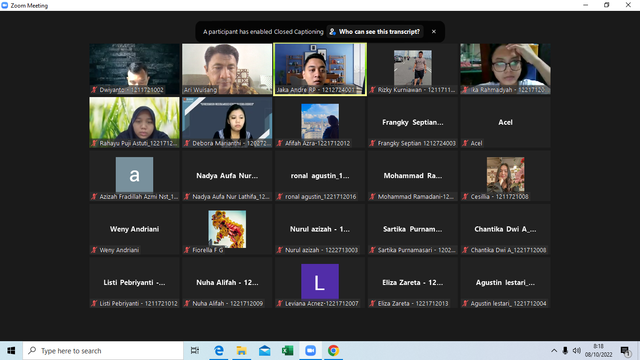Select Weny Andriani's participant tile
Image resolution: width=640 pixels, height=360 pixels.
click(135, 229)
